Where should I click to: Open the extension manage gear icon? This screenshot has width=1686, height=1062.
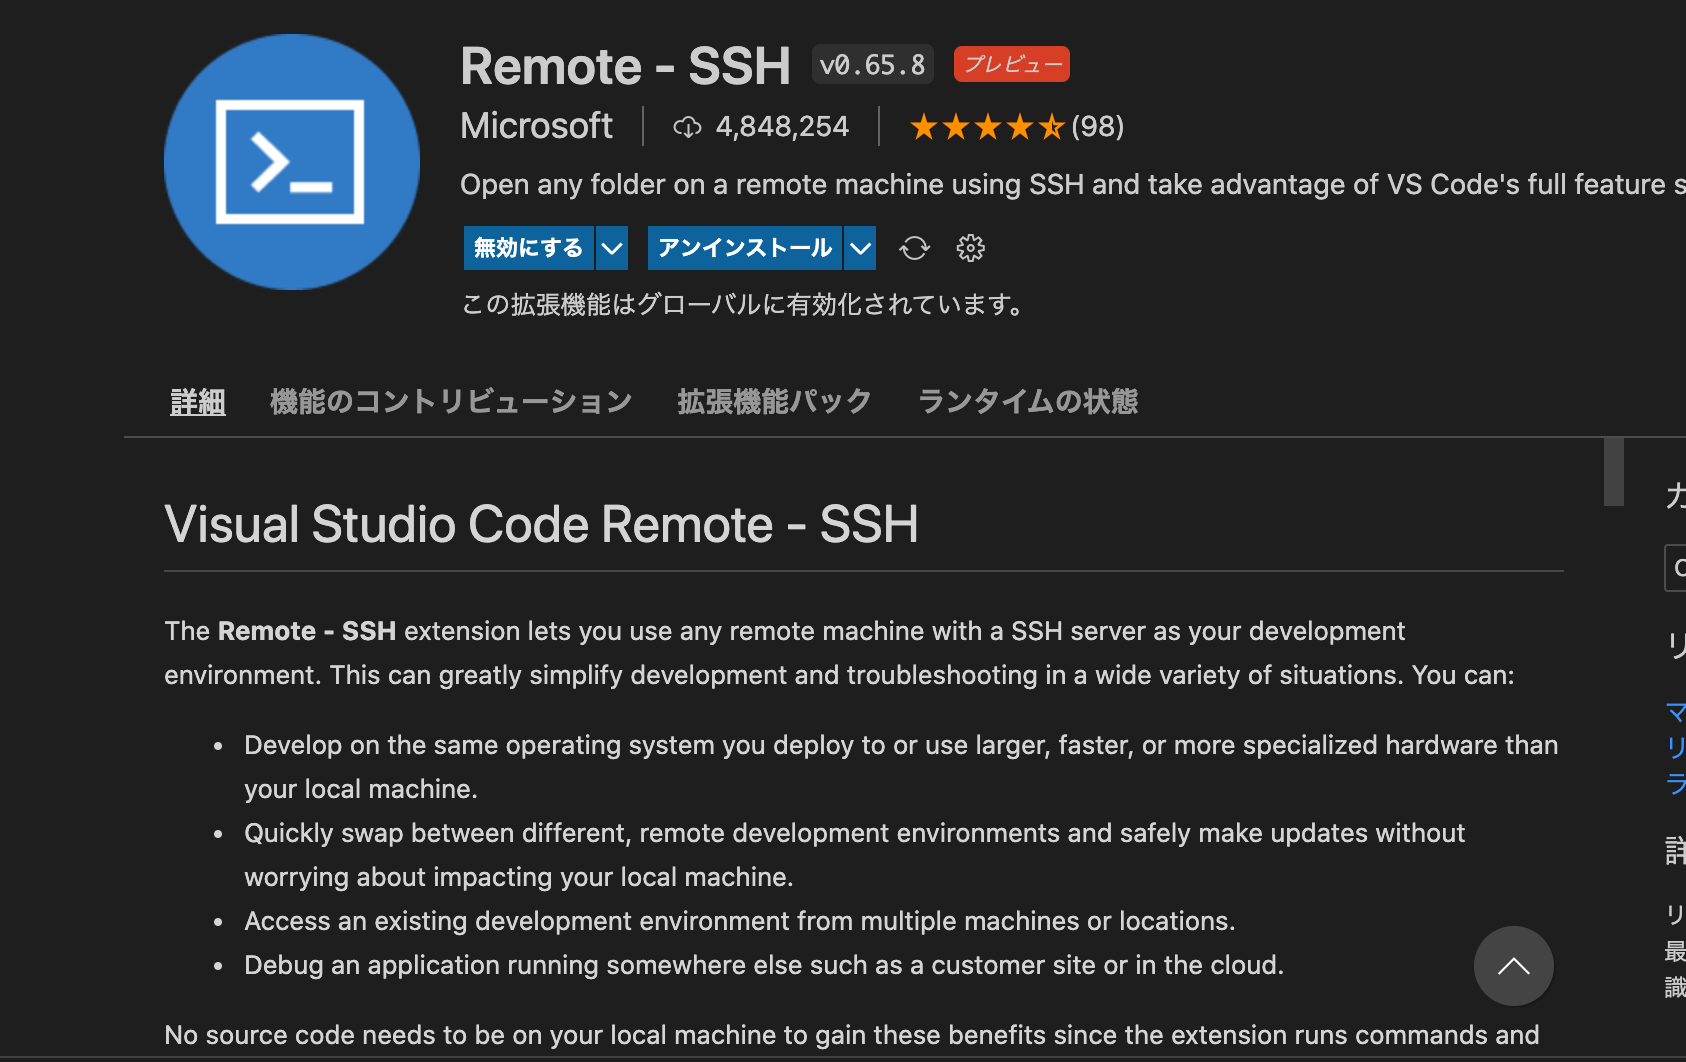[970, 247]
